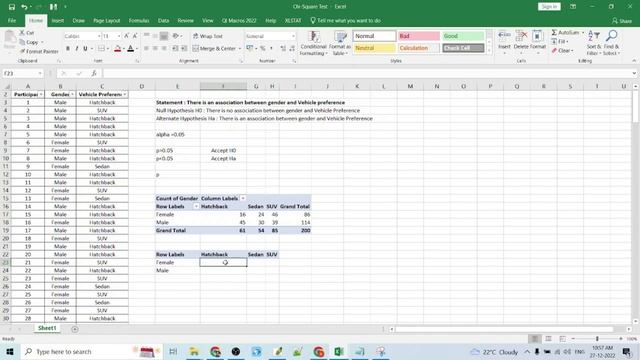Open the pivot Column Labels filter dropdown
640x360 pixels.
pos(243,198)
